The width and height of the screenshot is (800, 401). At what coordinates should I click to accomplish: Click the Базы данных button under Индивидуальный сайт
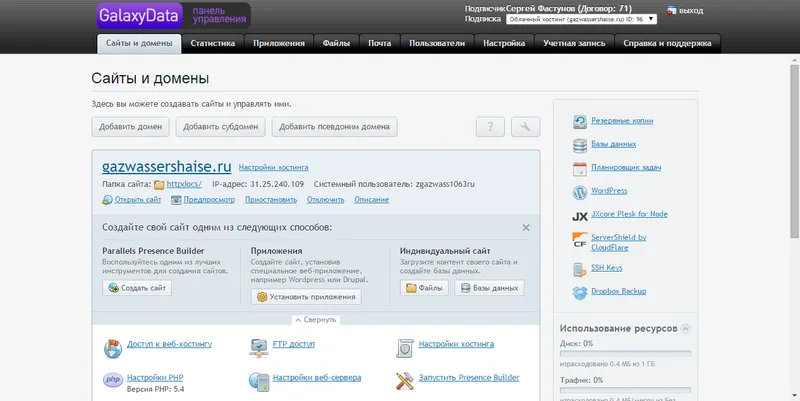point(489,288)
